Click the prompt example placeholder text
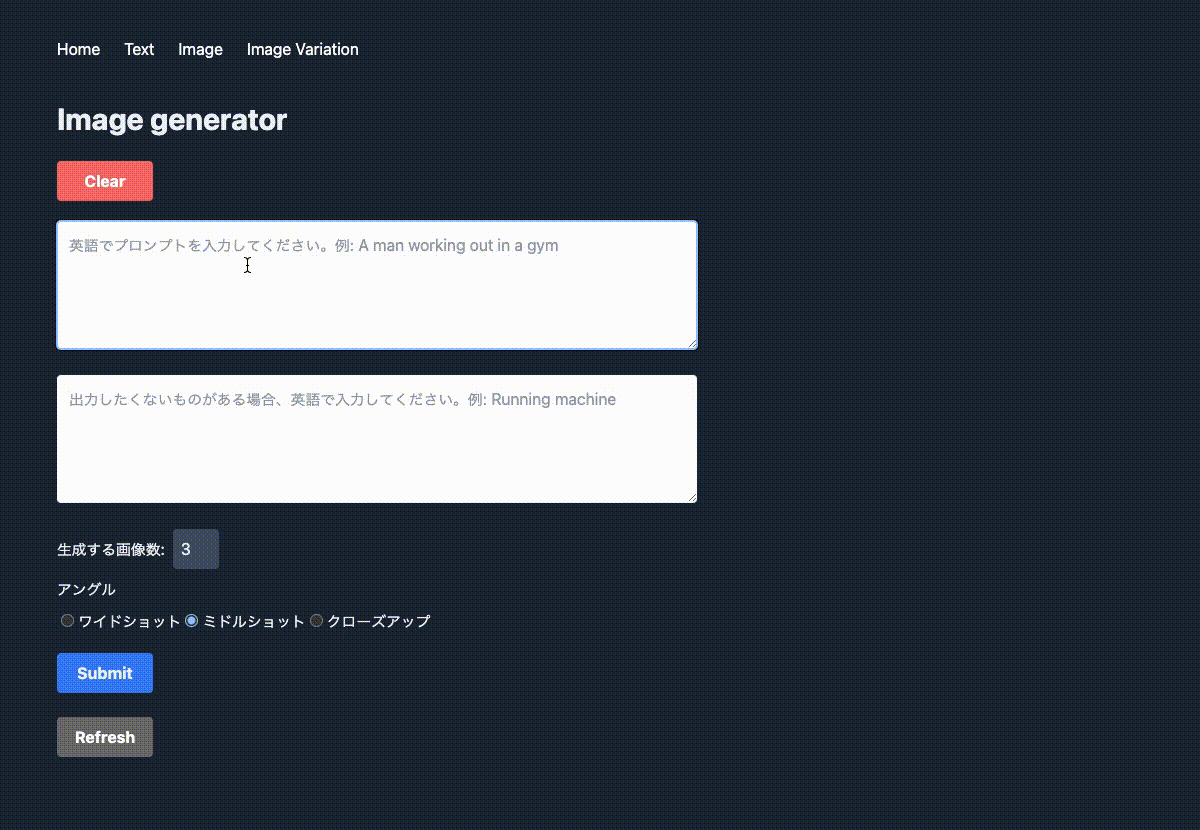Viewport: 1200px width, 830px height. 312,245
